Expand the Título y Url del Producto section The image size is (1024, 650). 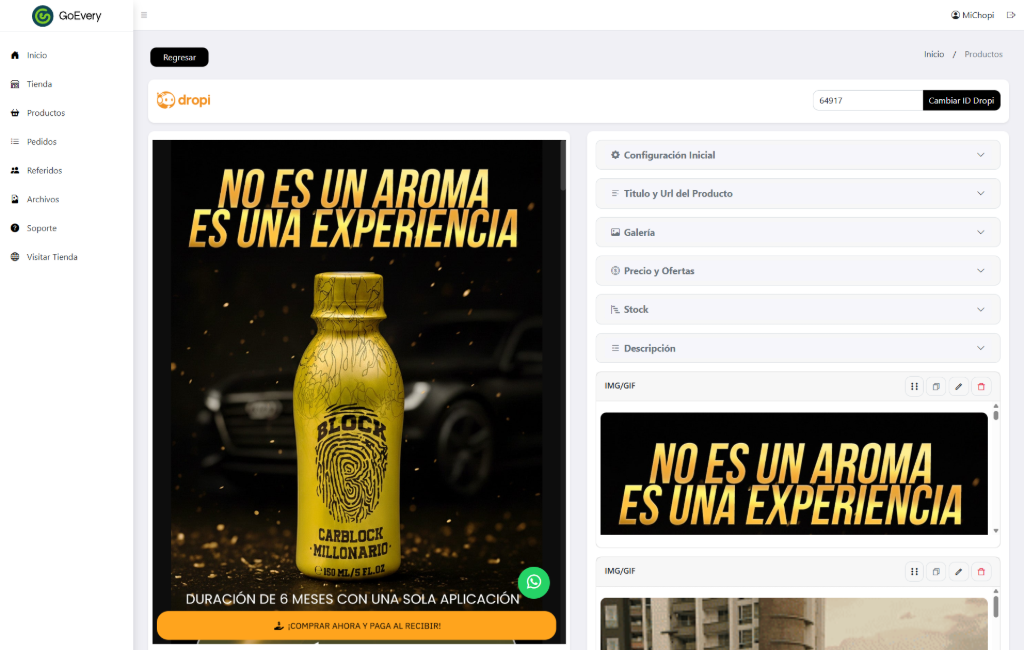pos(797,194)
